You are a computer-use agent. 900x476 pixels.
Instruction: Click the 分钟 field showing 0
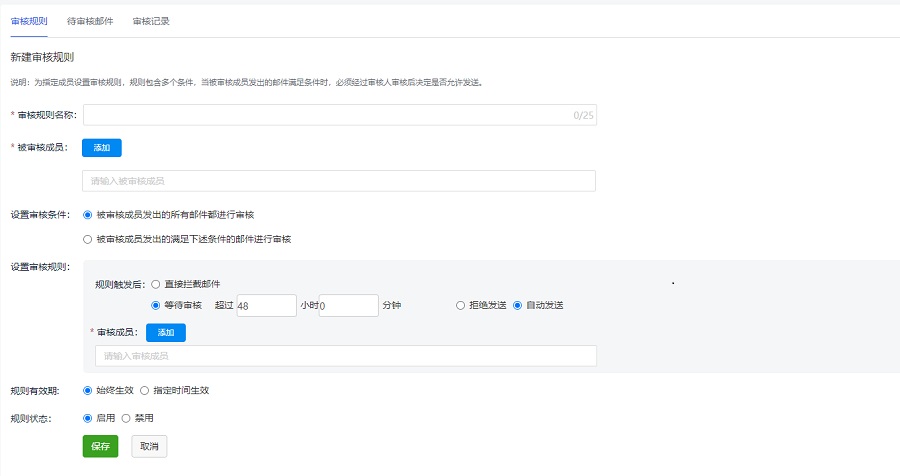tap(348, 305)
